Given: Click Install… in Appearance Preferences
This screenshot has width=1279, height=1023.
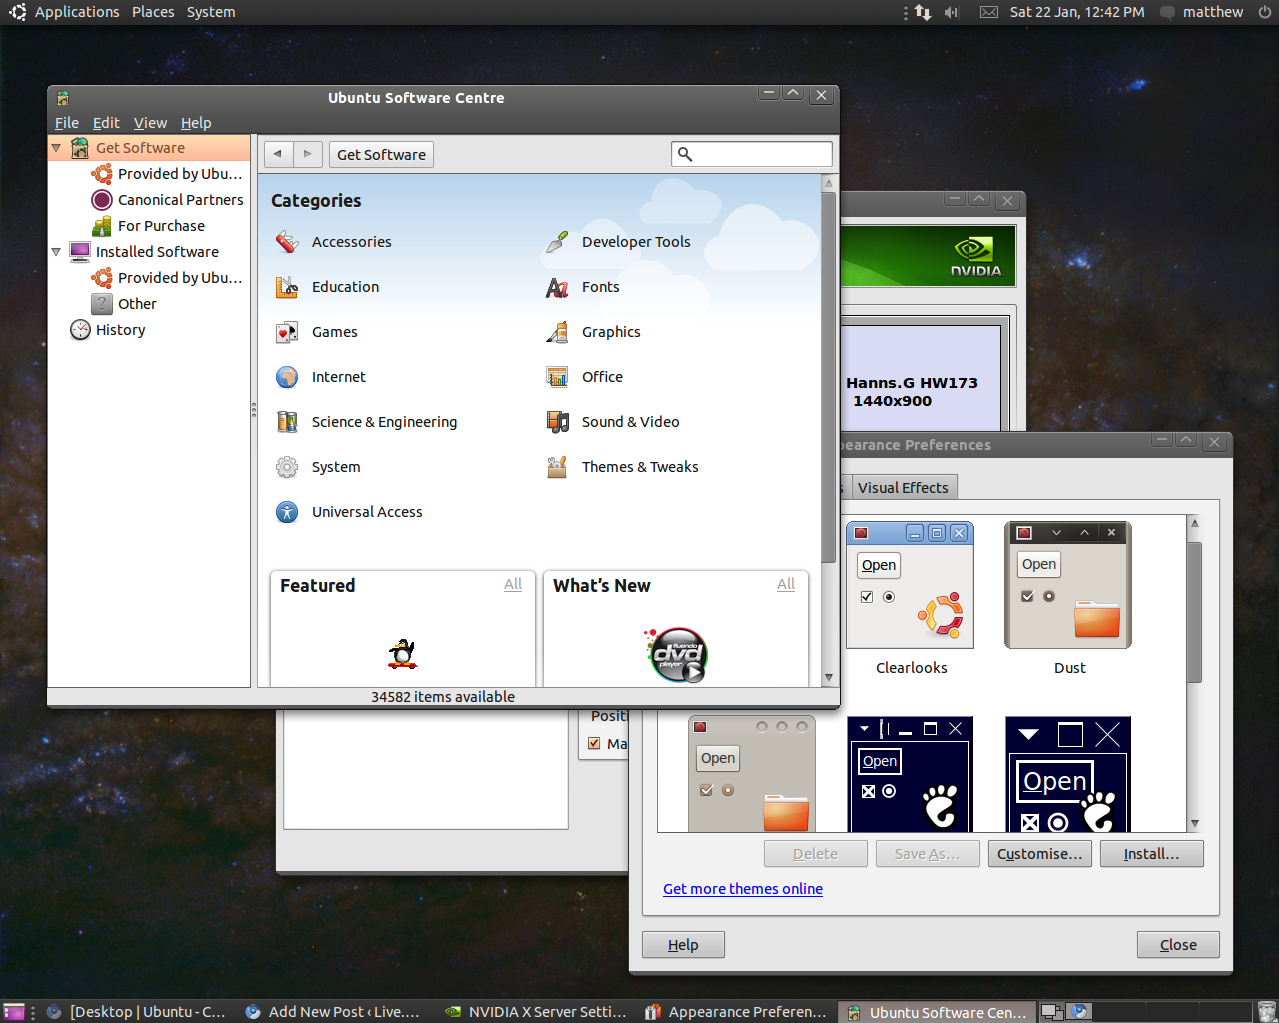Looking at the screenshot, I should point(1151,854).
